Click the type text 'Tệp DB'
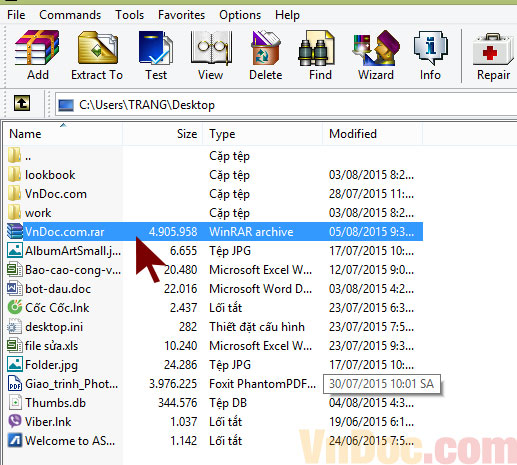This screenshot has height=465, width=517. [x=228, y=403]
